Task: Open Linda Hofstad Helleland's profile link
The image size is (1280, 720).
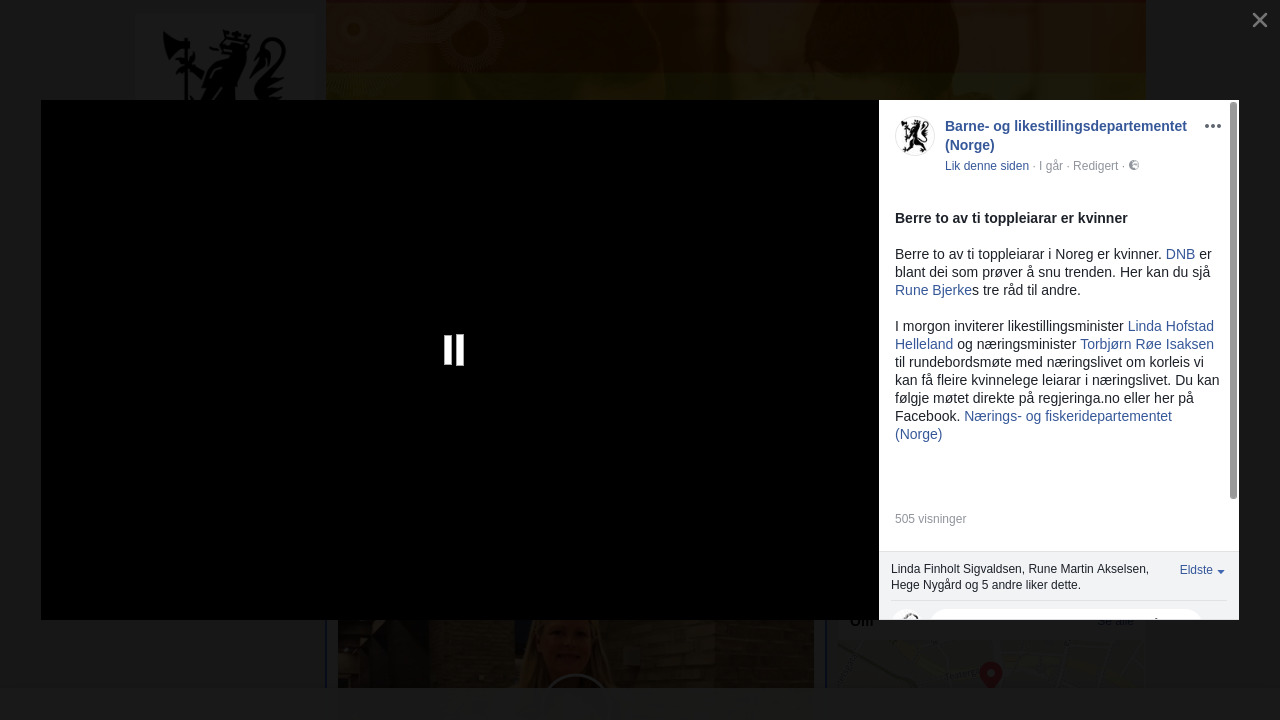Action: (1170, 326)
